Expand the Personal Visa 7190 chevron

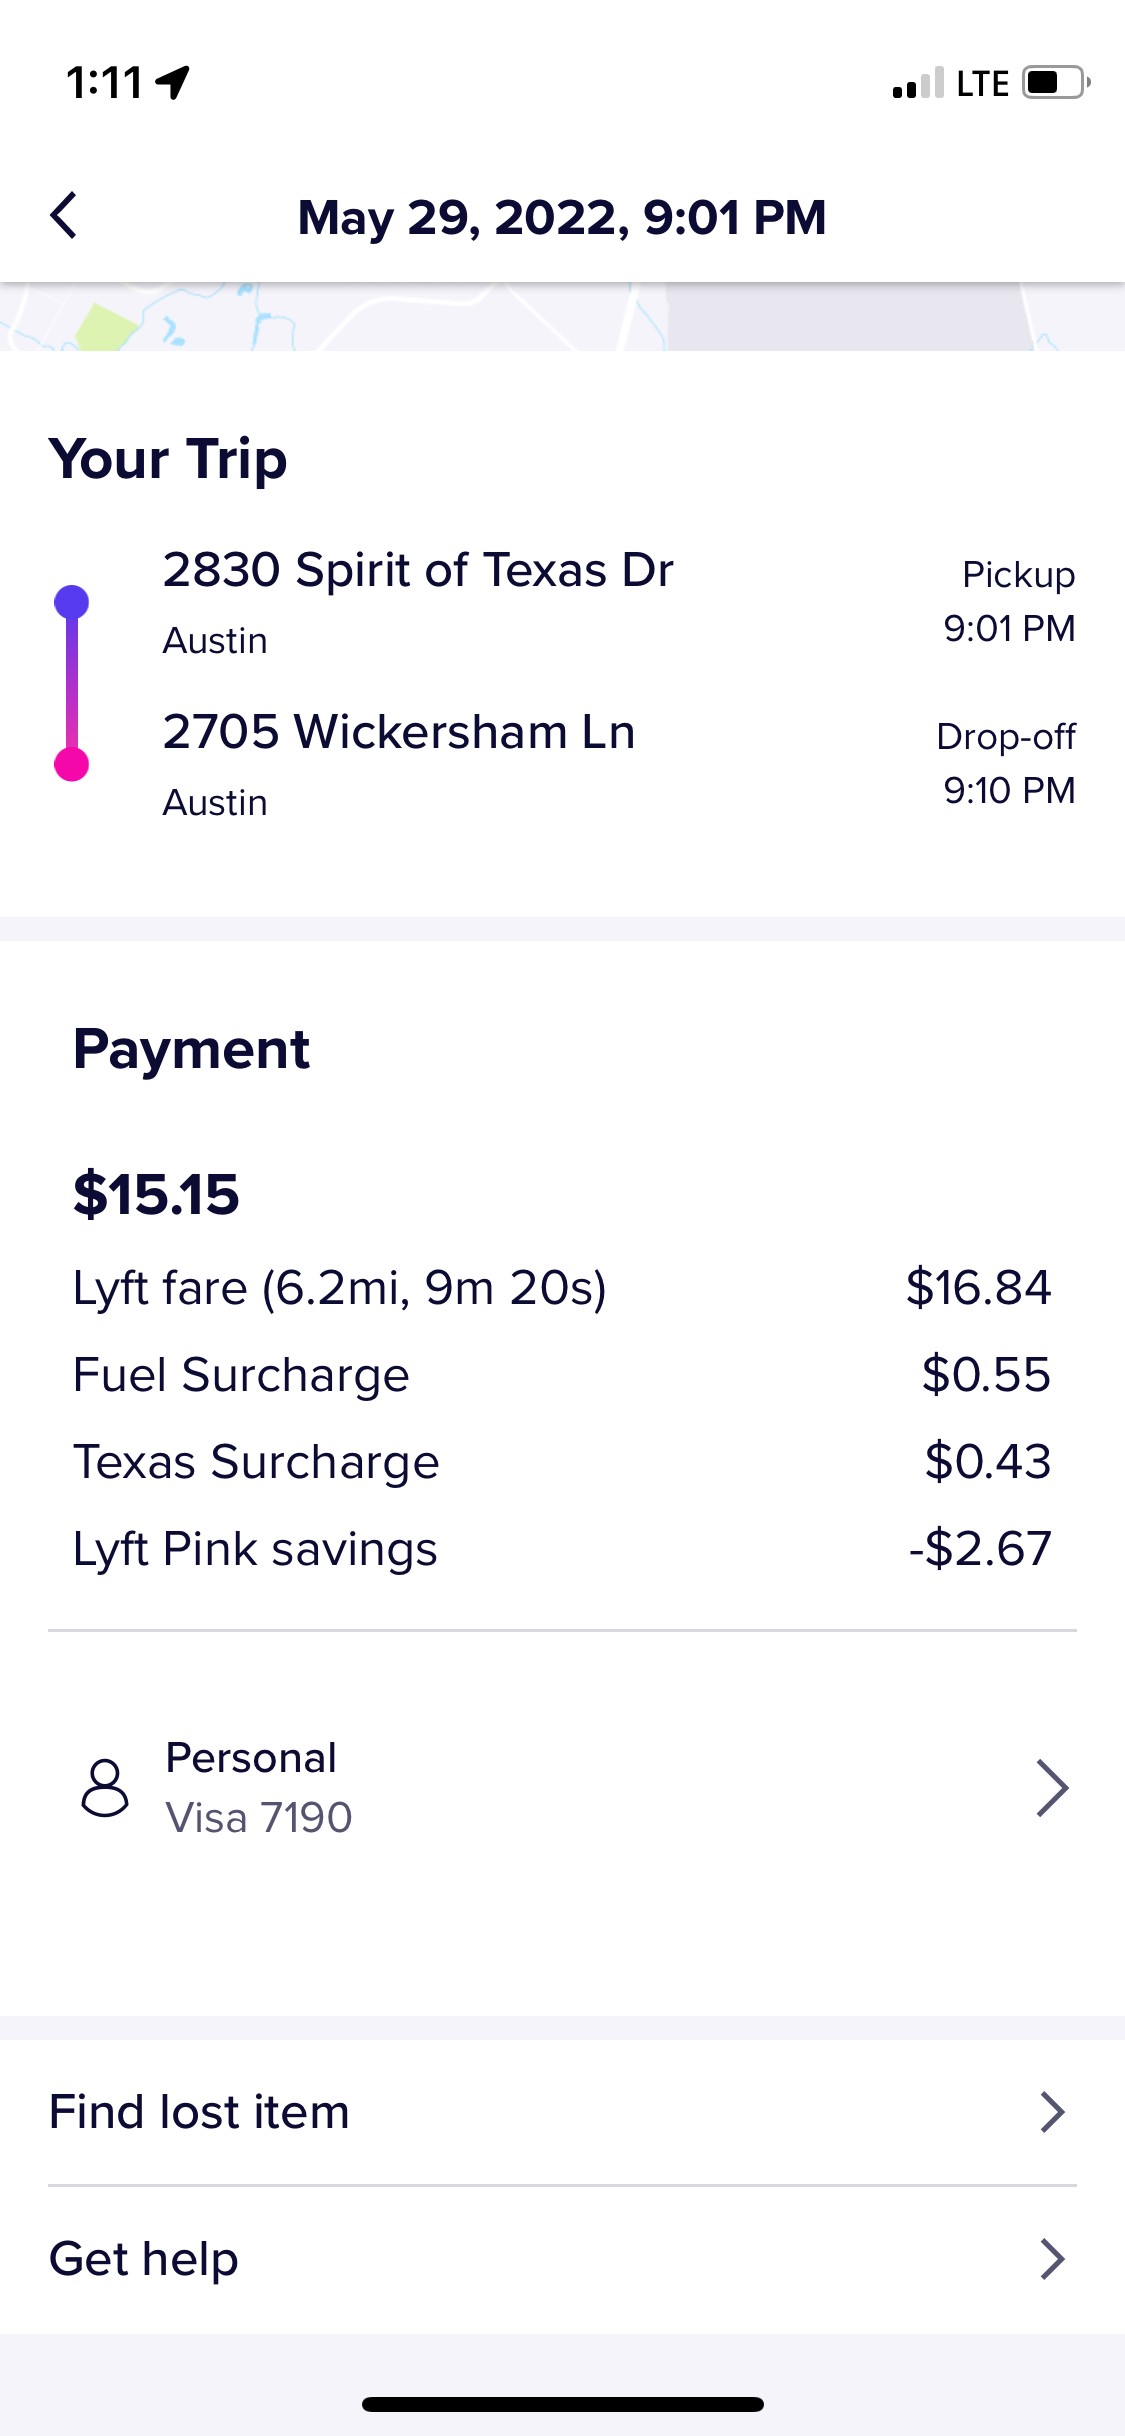1052,1788
